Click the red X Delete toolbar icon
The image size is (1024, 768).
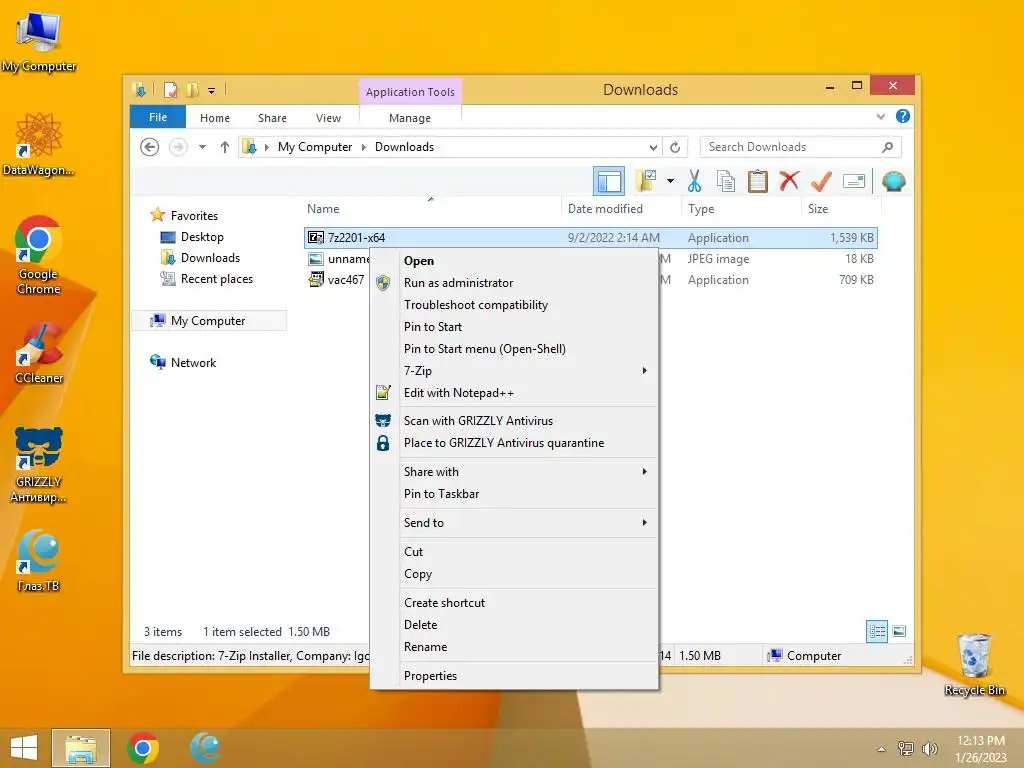[x=789, y=181]
